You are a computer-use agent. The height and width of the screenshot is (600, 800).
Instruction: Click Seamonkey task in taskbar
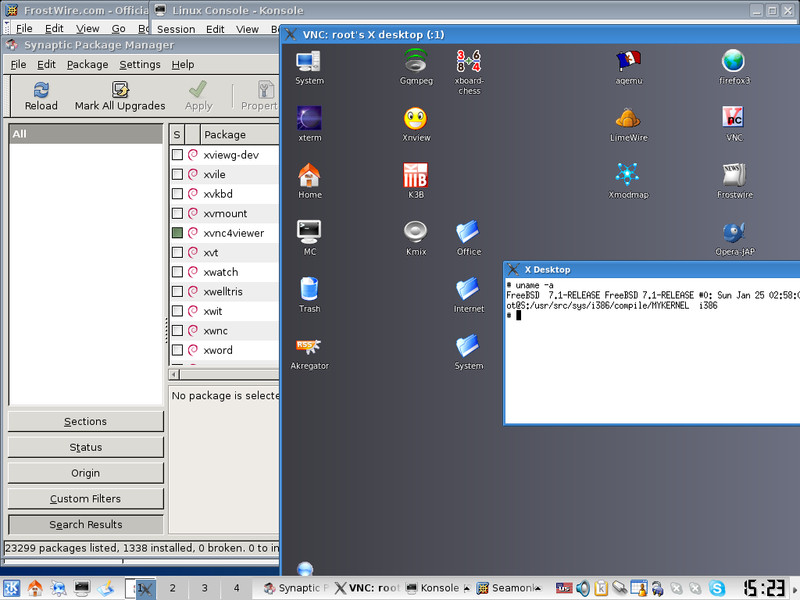click(x=509, y=588)
